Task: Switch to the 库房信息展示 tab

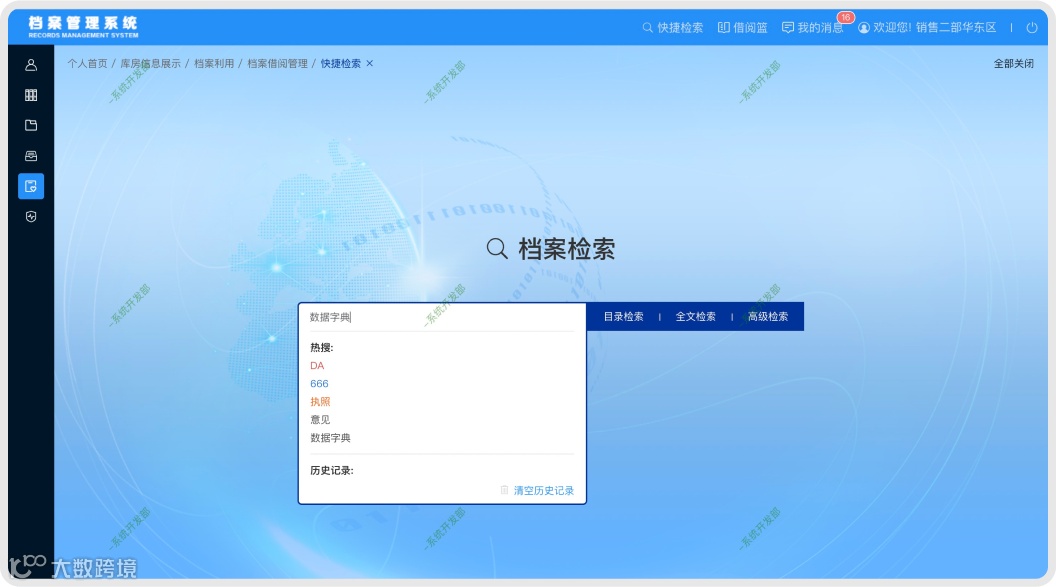Action: coord(150,63)
